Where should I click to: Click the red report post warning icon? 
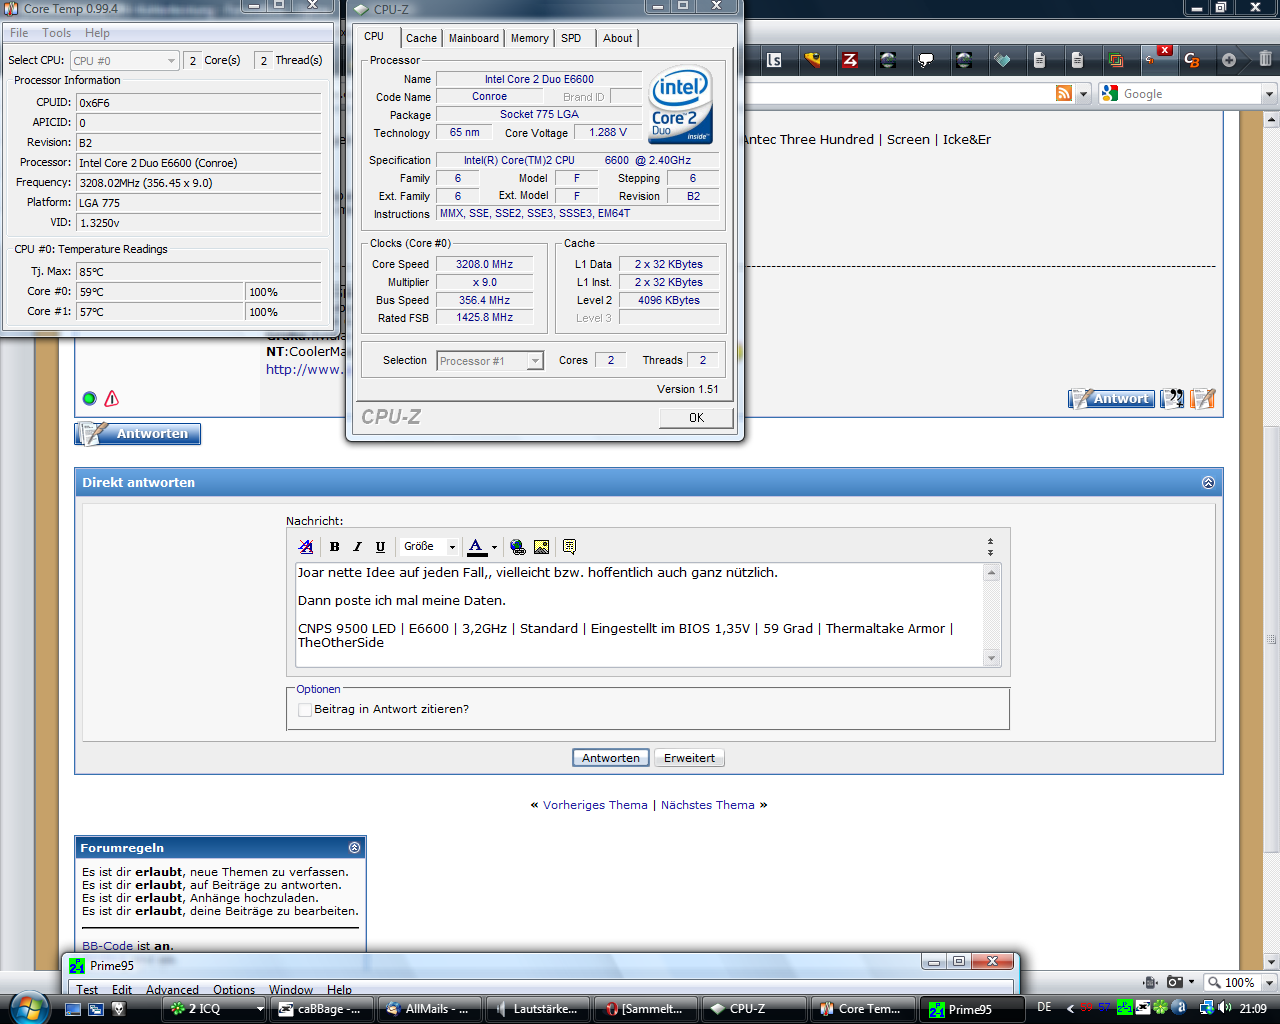(x=112, y=399)
